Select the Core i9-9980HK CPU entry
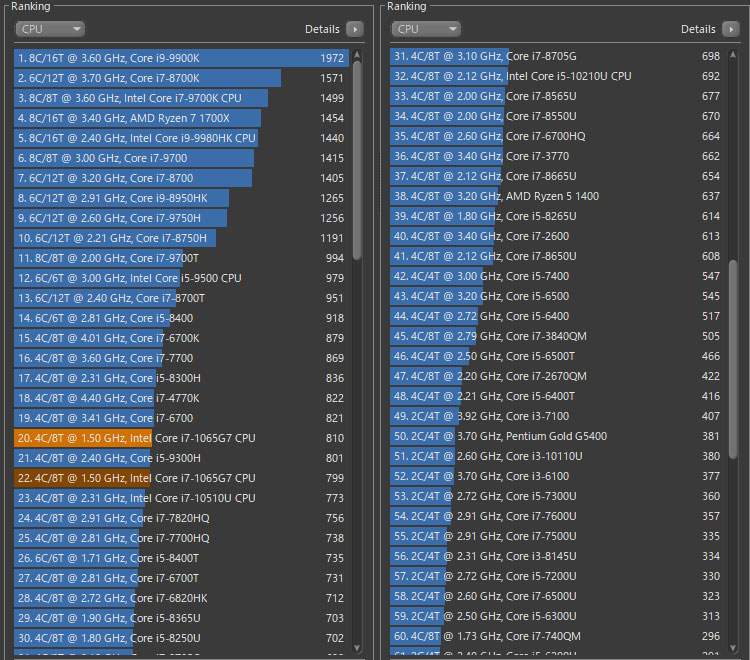This screenshot has height=660, width=750. coord(180,138)
